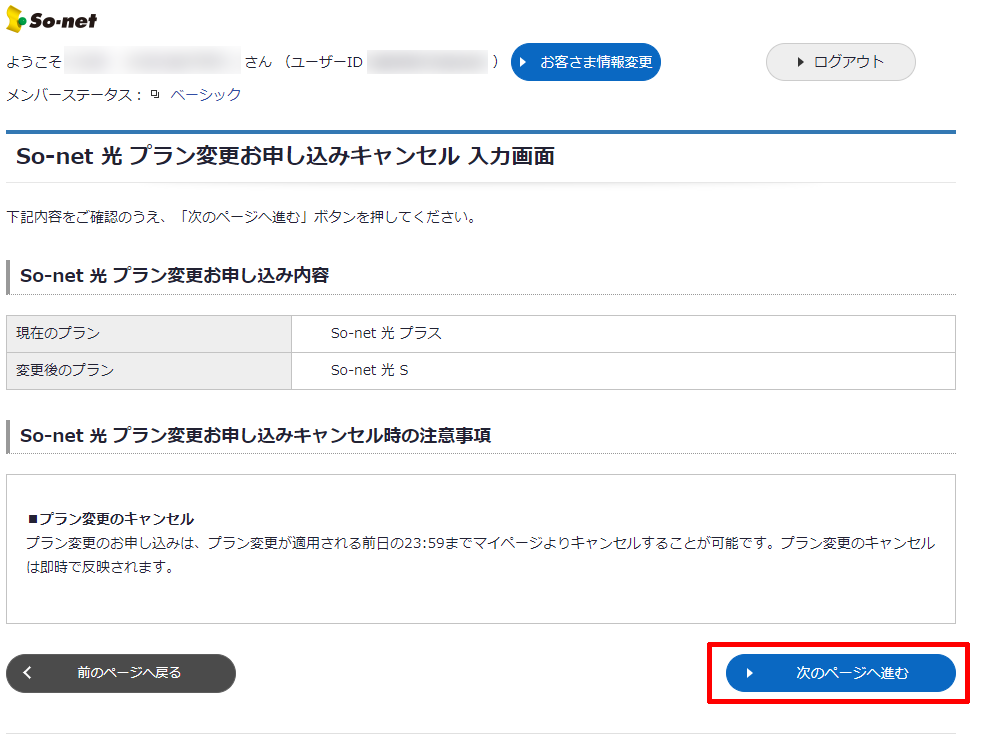
Task: Click the So-net 光 プラス plan value
Action: (x=386, y=334)
